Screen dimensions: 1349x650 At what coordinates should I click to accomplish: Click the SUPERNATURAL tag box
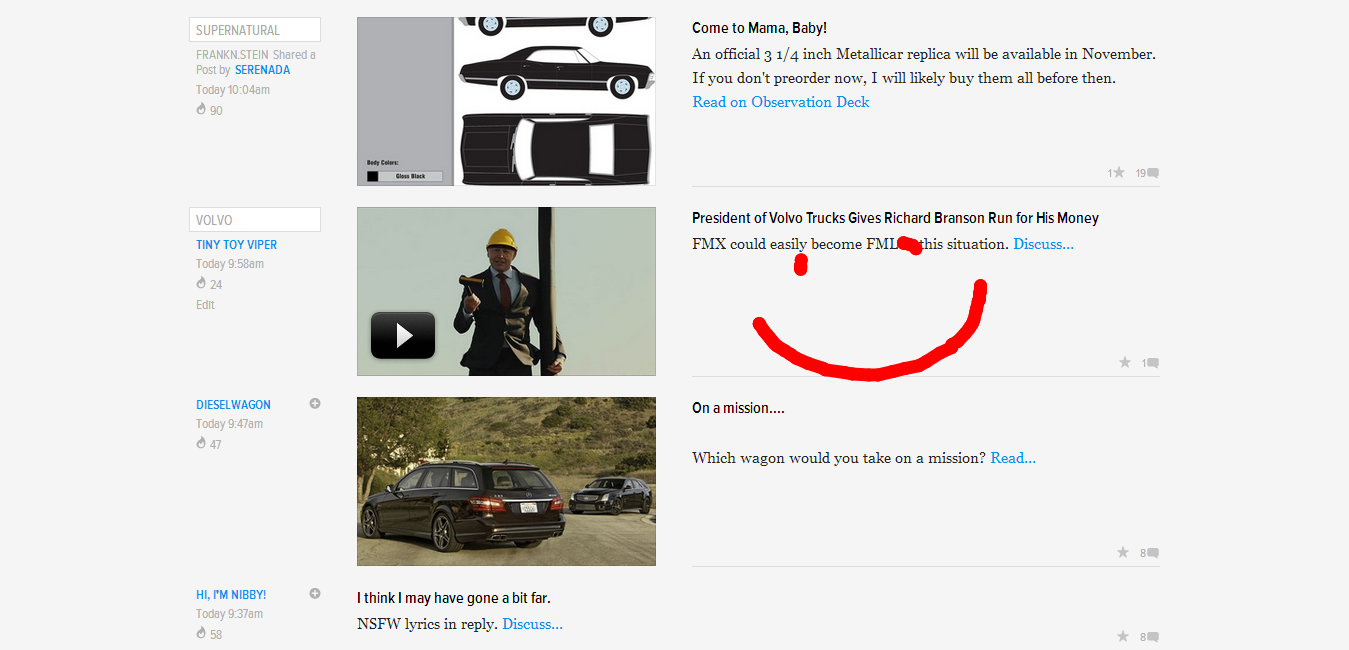[255, 30]
